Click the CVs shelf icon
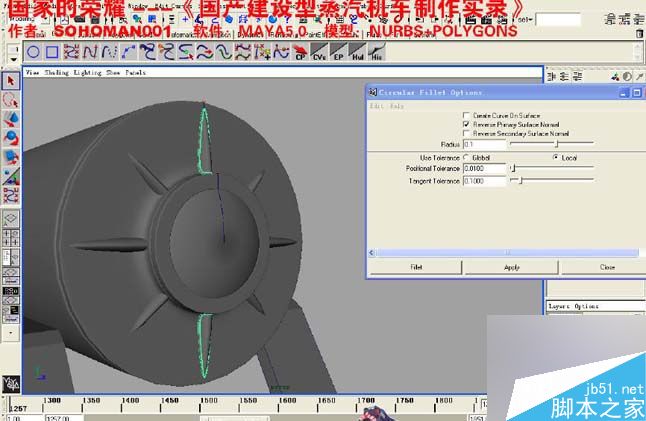The width and height of the screenshot is (646, 421). coord(319,52)
